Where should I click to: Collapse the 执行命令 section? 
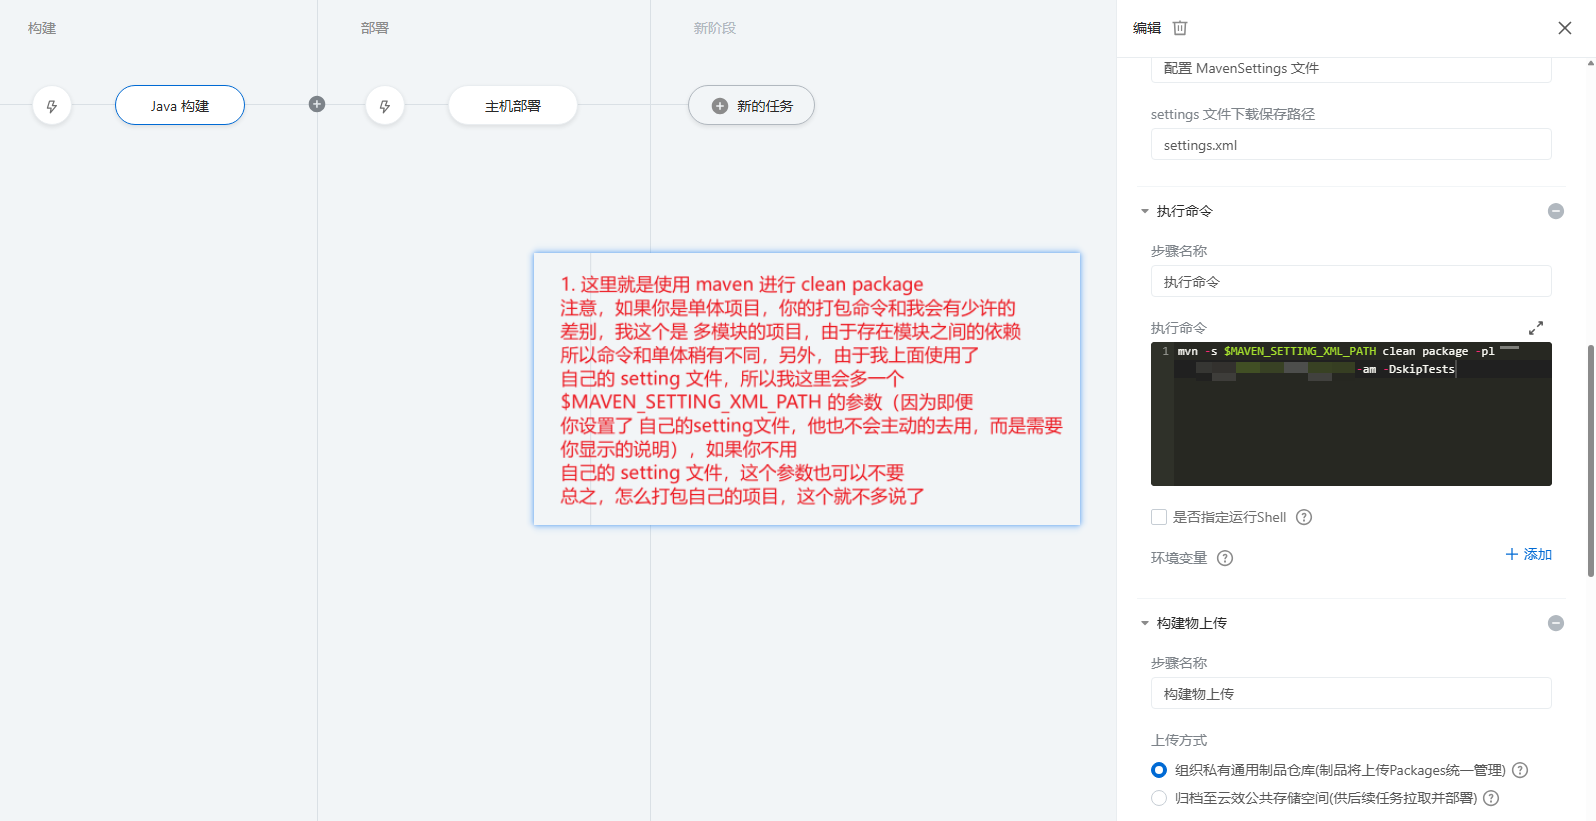(x=1145, y=211)
